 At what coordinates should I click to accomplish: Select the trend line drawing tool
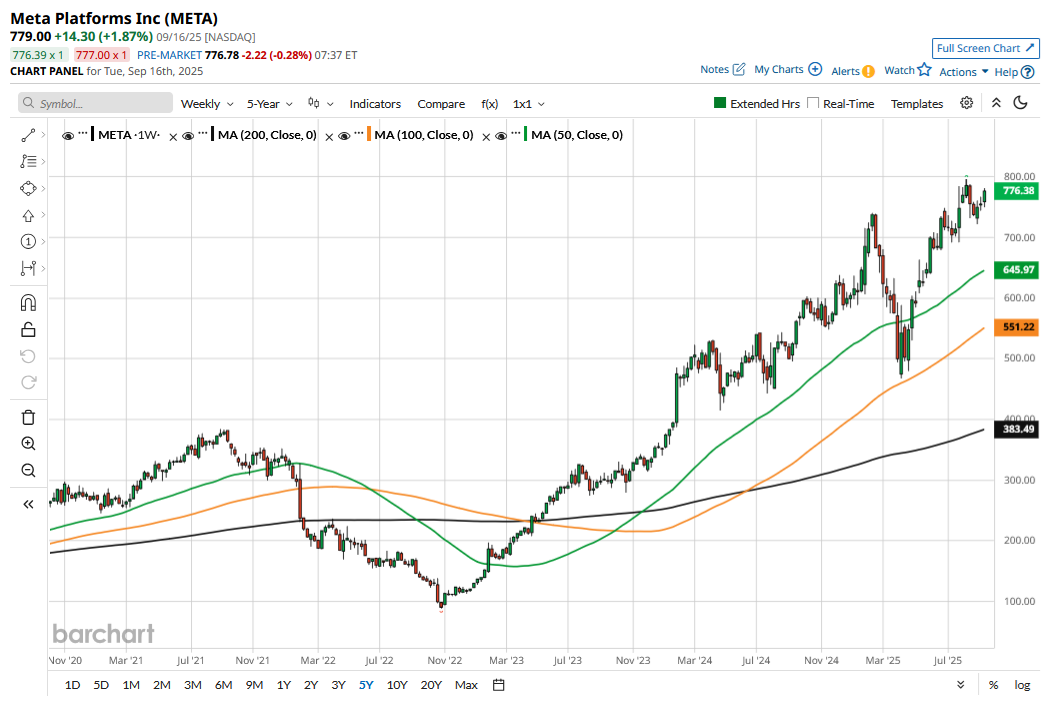point(28,135)
